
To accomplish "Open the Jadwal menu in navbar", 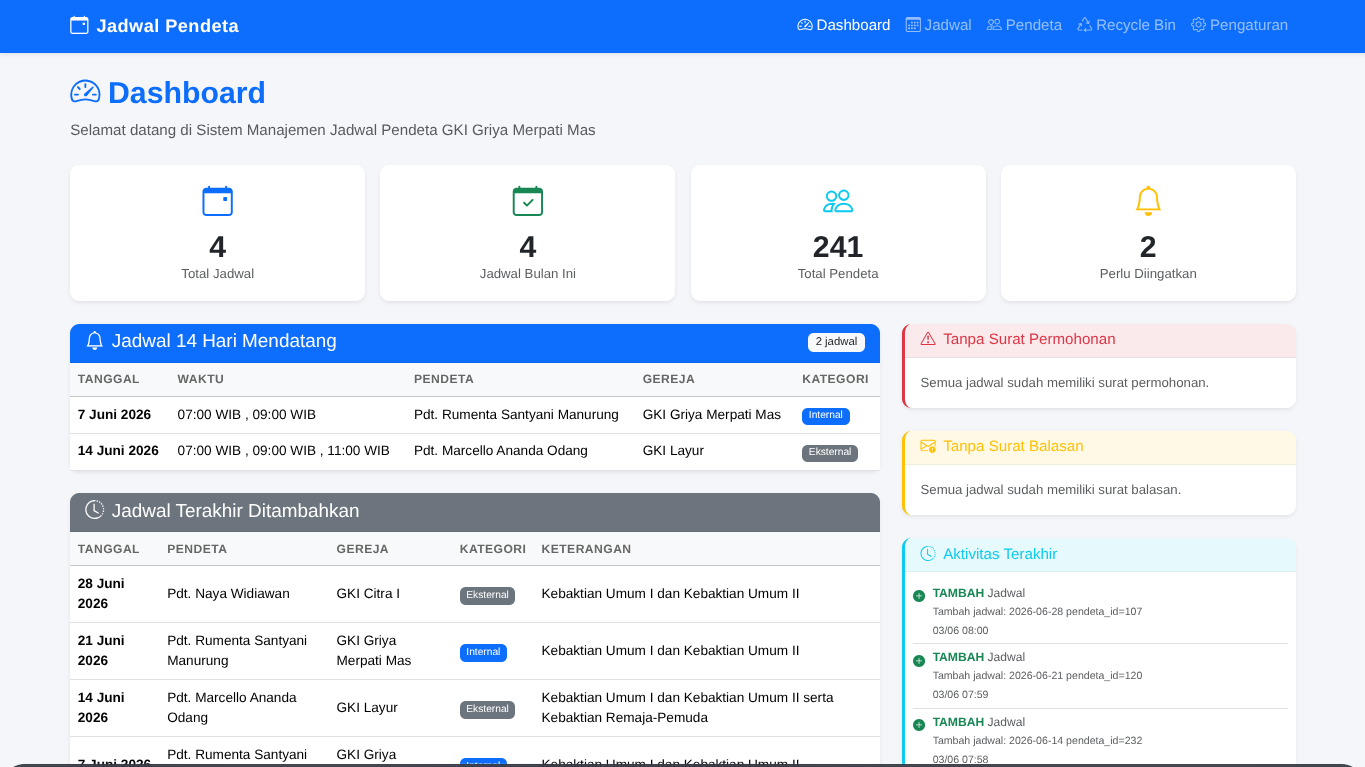I will tap(938, 25).
